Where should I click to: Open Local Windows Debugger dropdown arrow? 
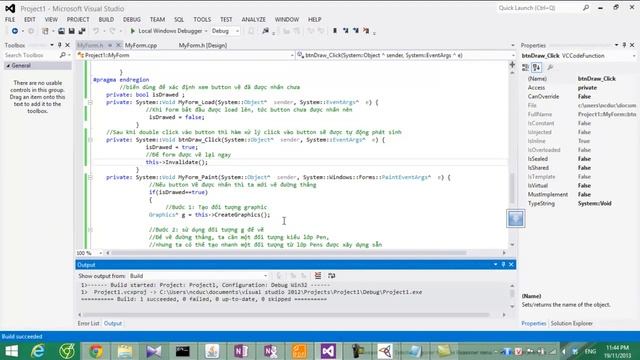206,31
